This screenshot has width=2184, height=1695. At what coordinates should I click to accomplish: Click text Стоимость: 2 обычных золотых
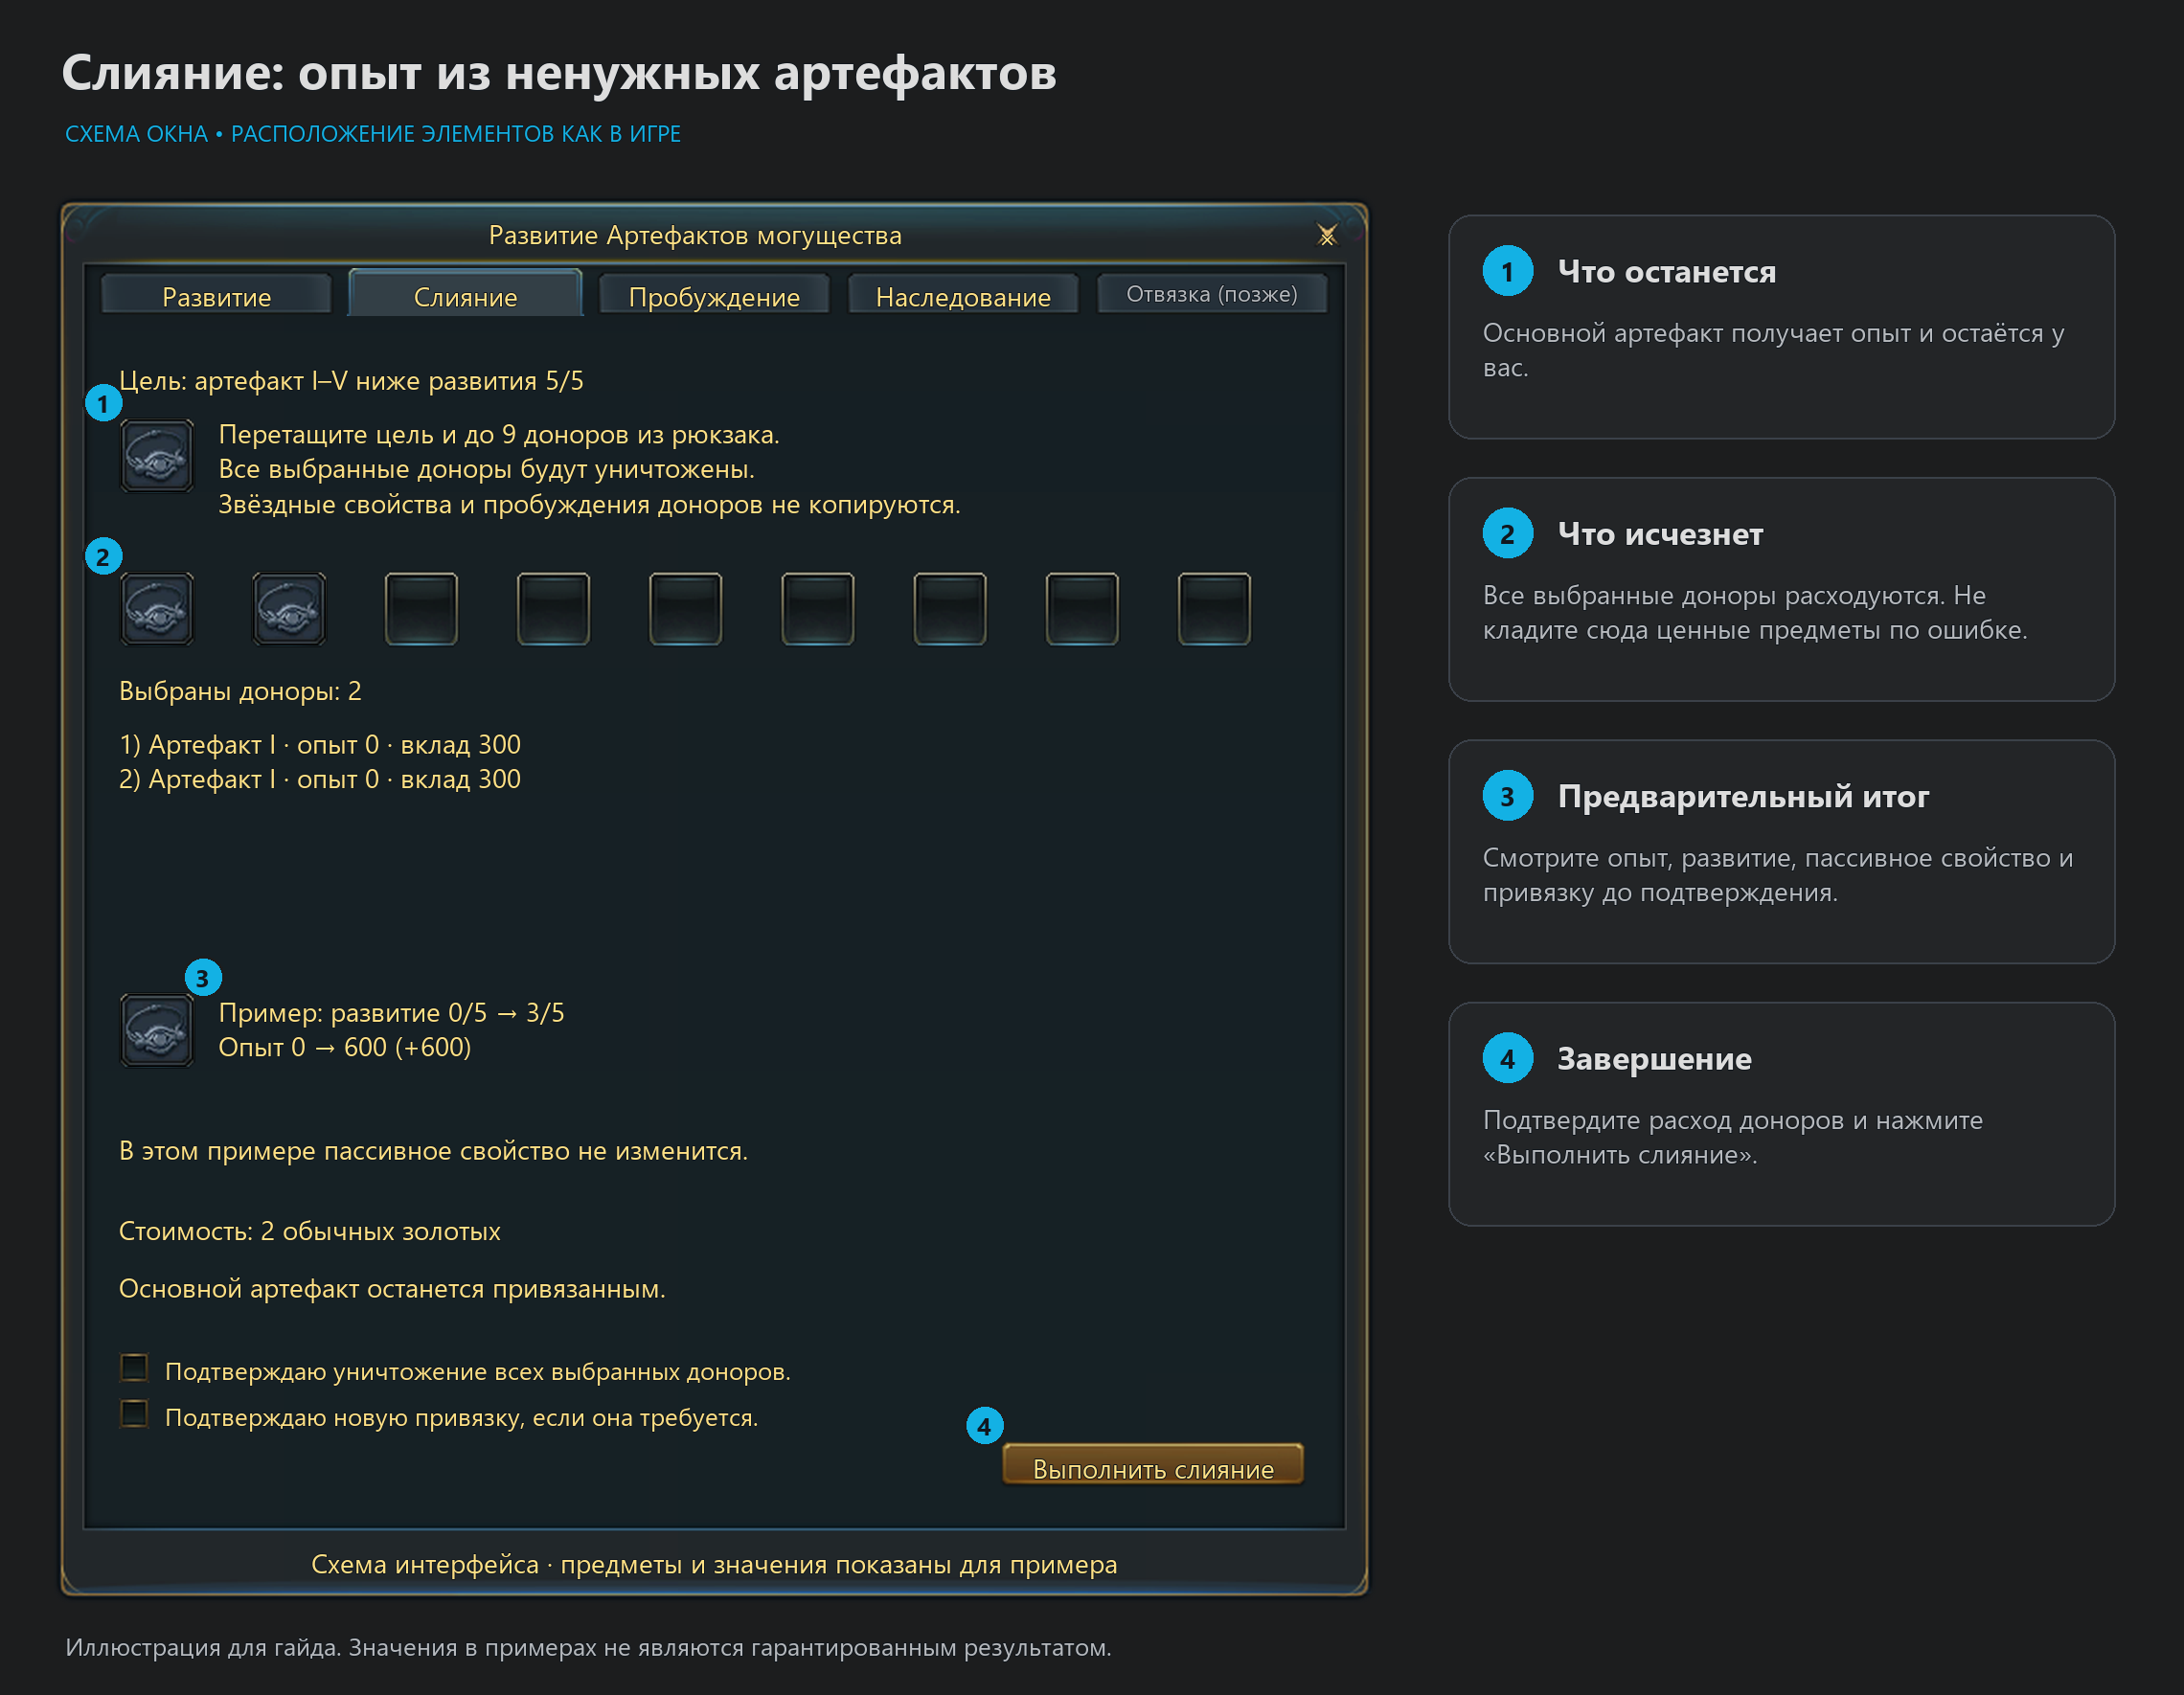(x=309, y=1231)
